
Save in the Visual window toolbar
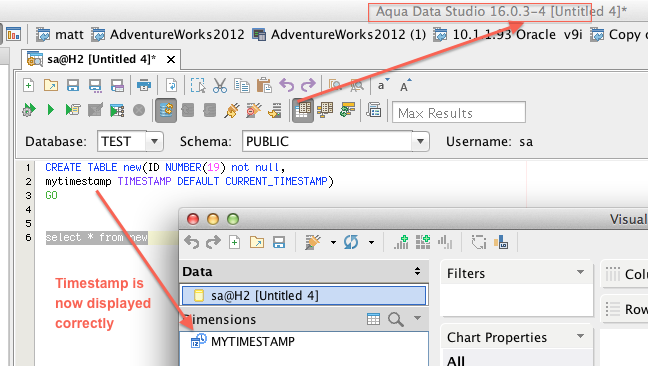click(x=279, y=242)
